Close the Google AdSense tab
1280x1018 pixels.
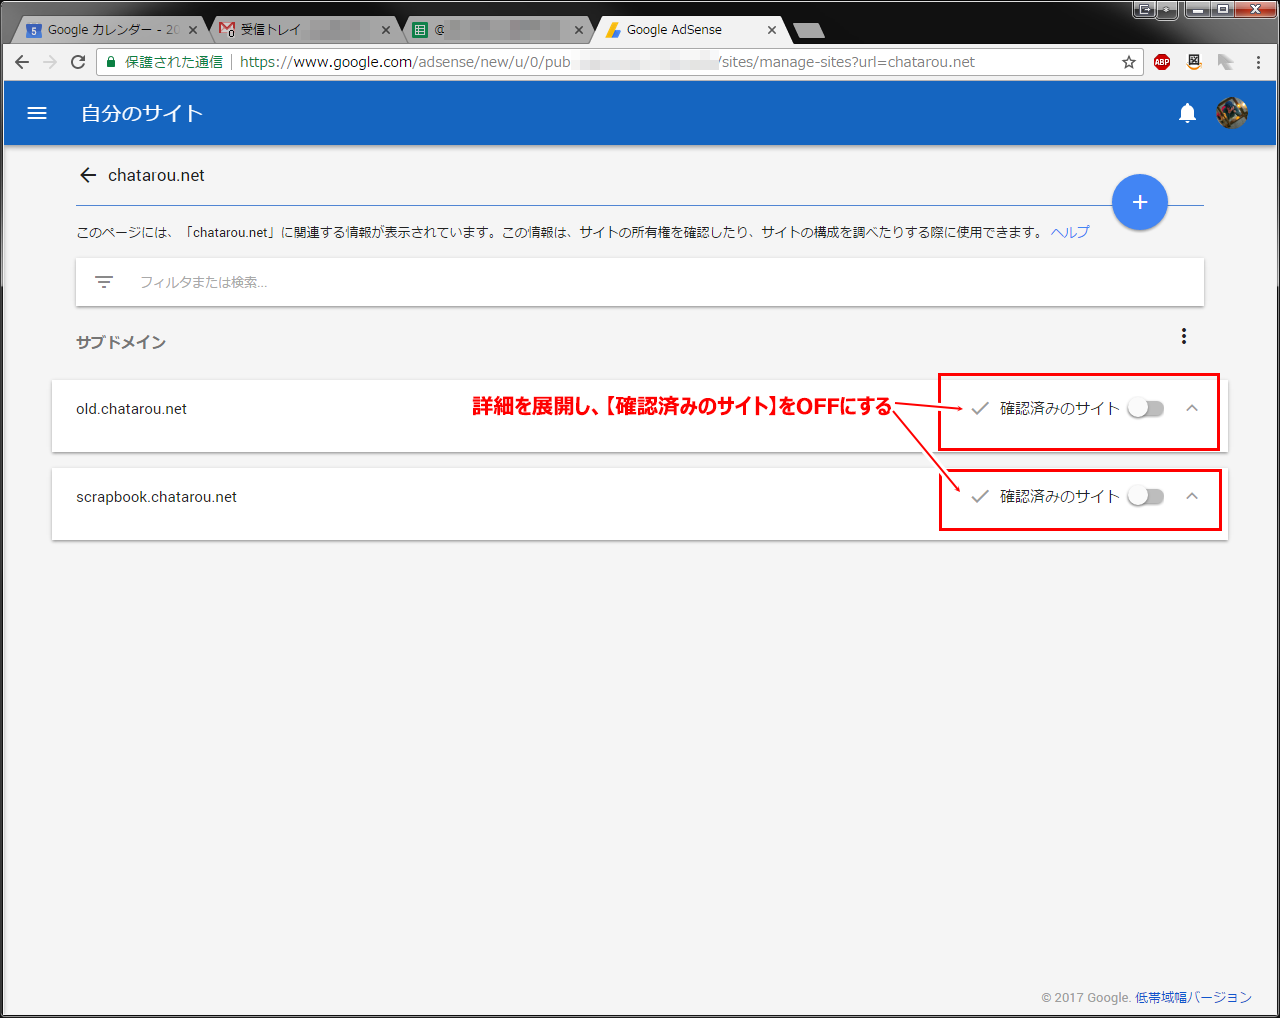(x=771, y=30)
